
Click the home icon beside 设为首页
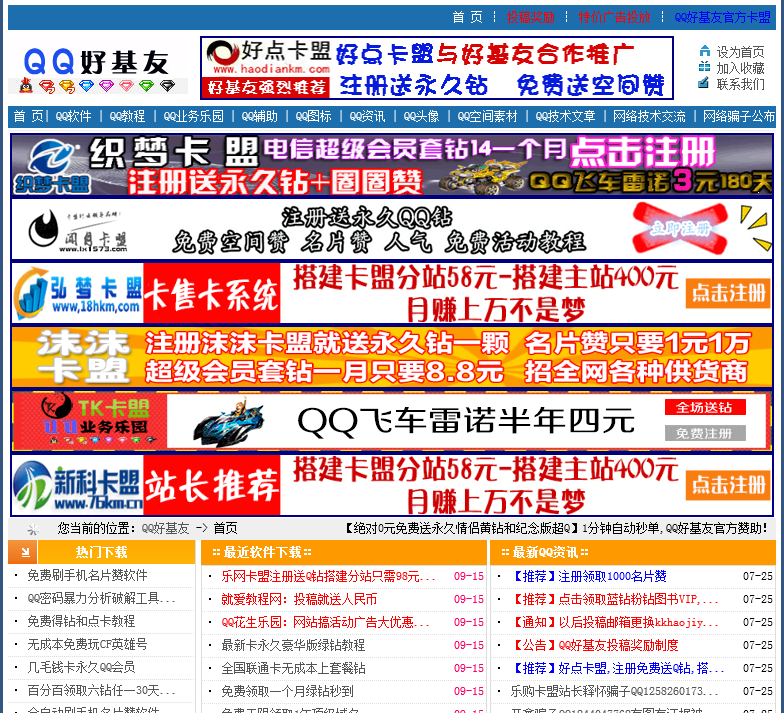pyautogui.click(x=704, y=51)
